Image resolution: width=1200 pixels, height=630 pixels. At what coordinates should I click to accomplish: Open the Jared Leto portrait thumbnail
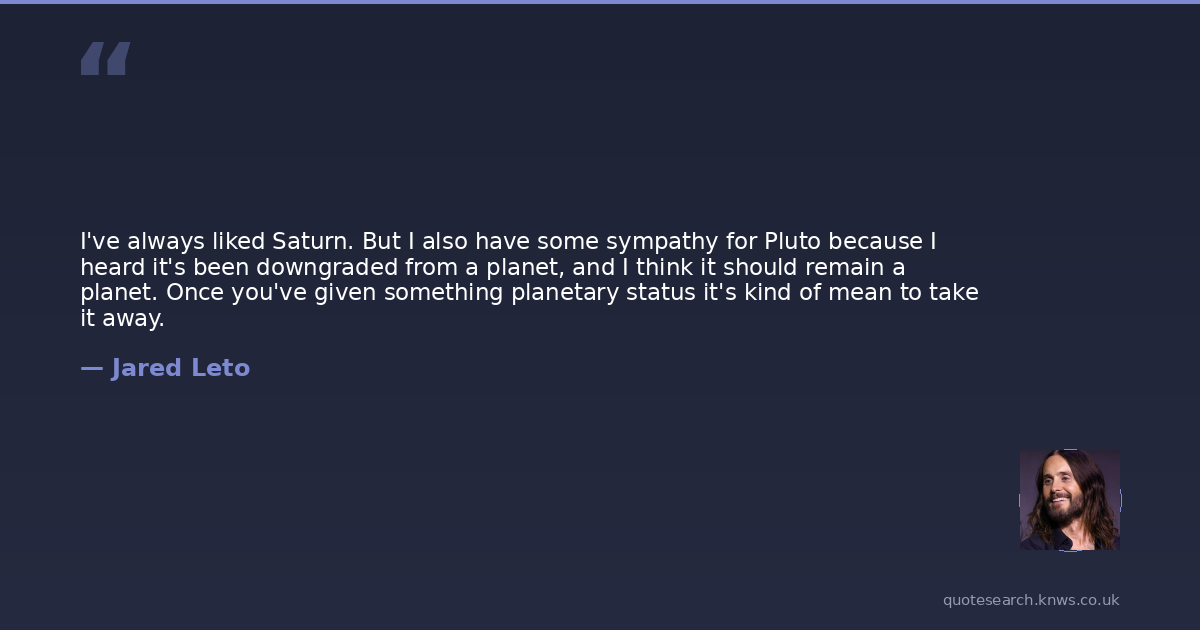click(x=1069, y=500)
